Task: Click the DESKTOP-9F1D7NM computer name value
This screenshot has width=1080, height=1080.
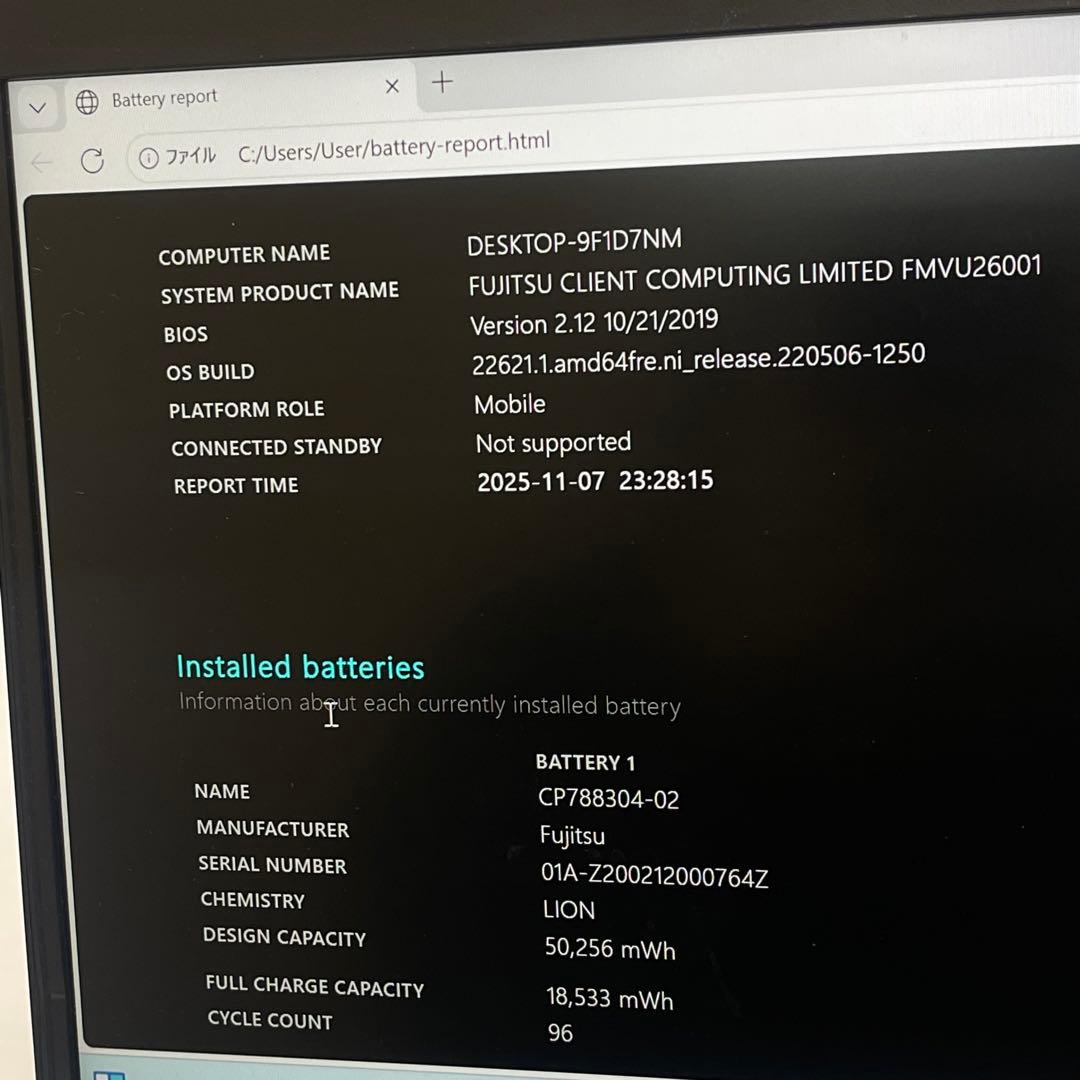Action: [574, 241]
